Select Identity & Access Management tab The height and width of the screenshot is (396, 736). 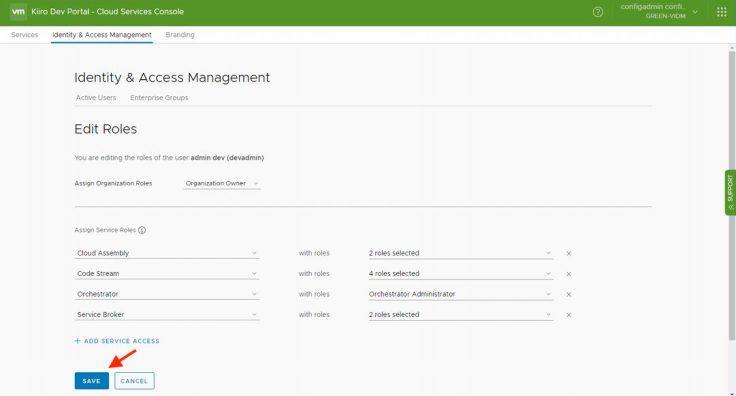[102, 35]
